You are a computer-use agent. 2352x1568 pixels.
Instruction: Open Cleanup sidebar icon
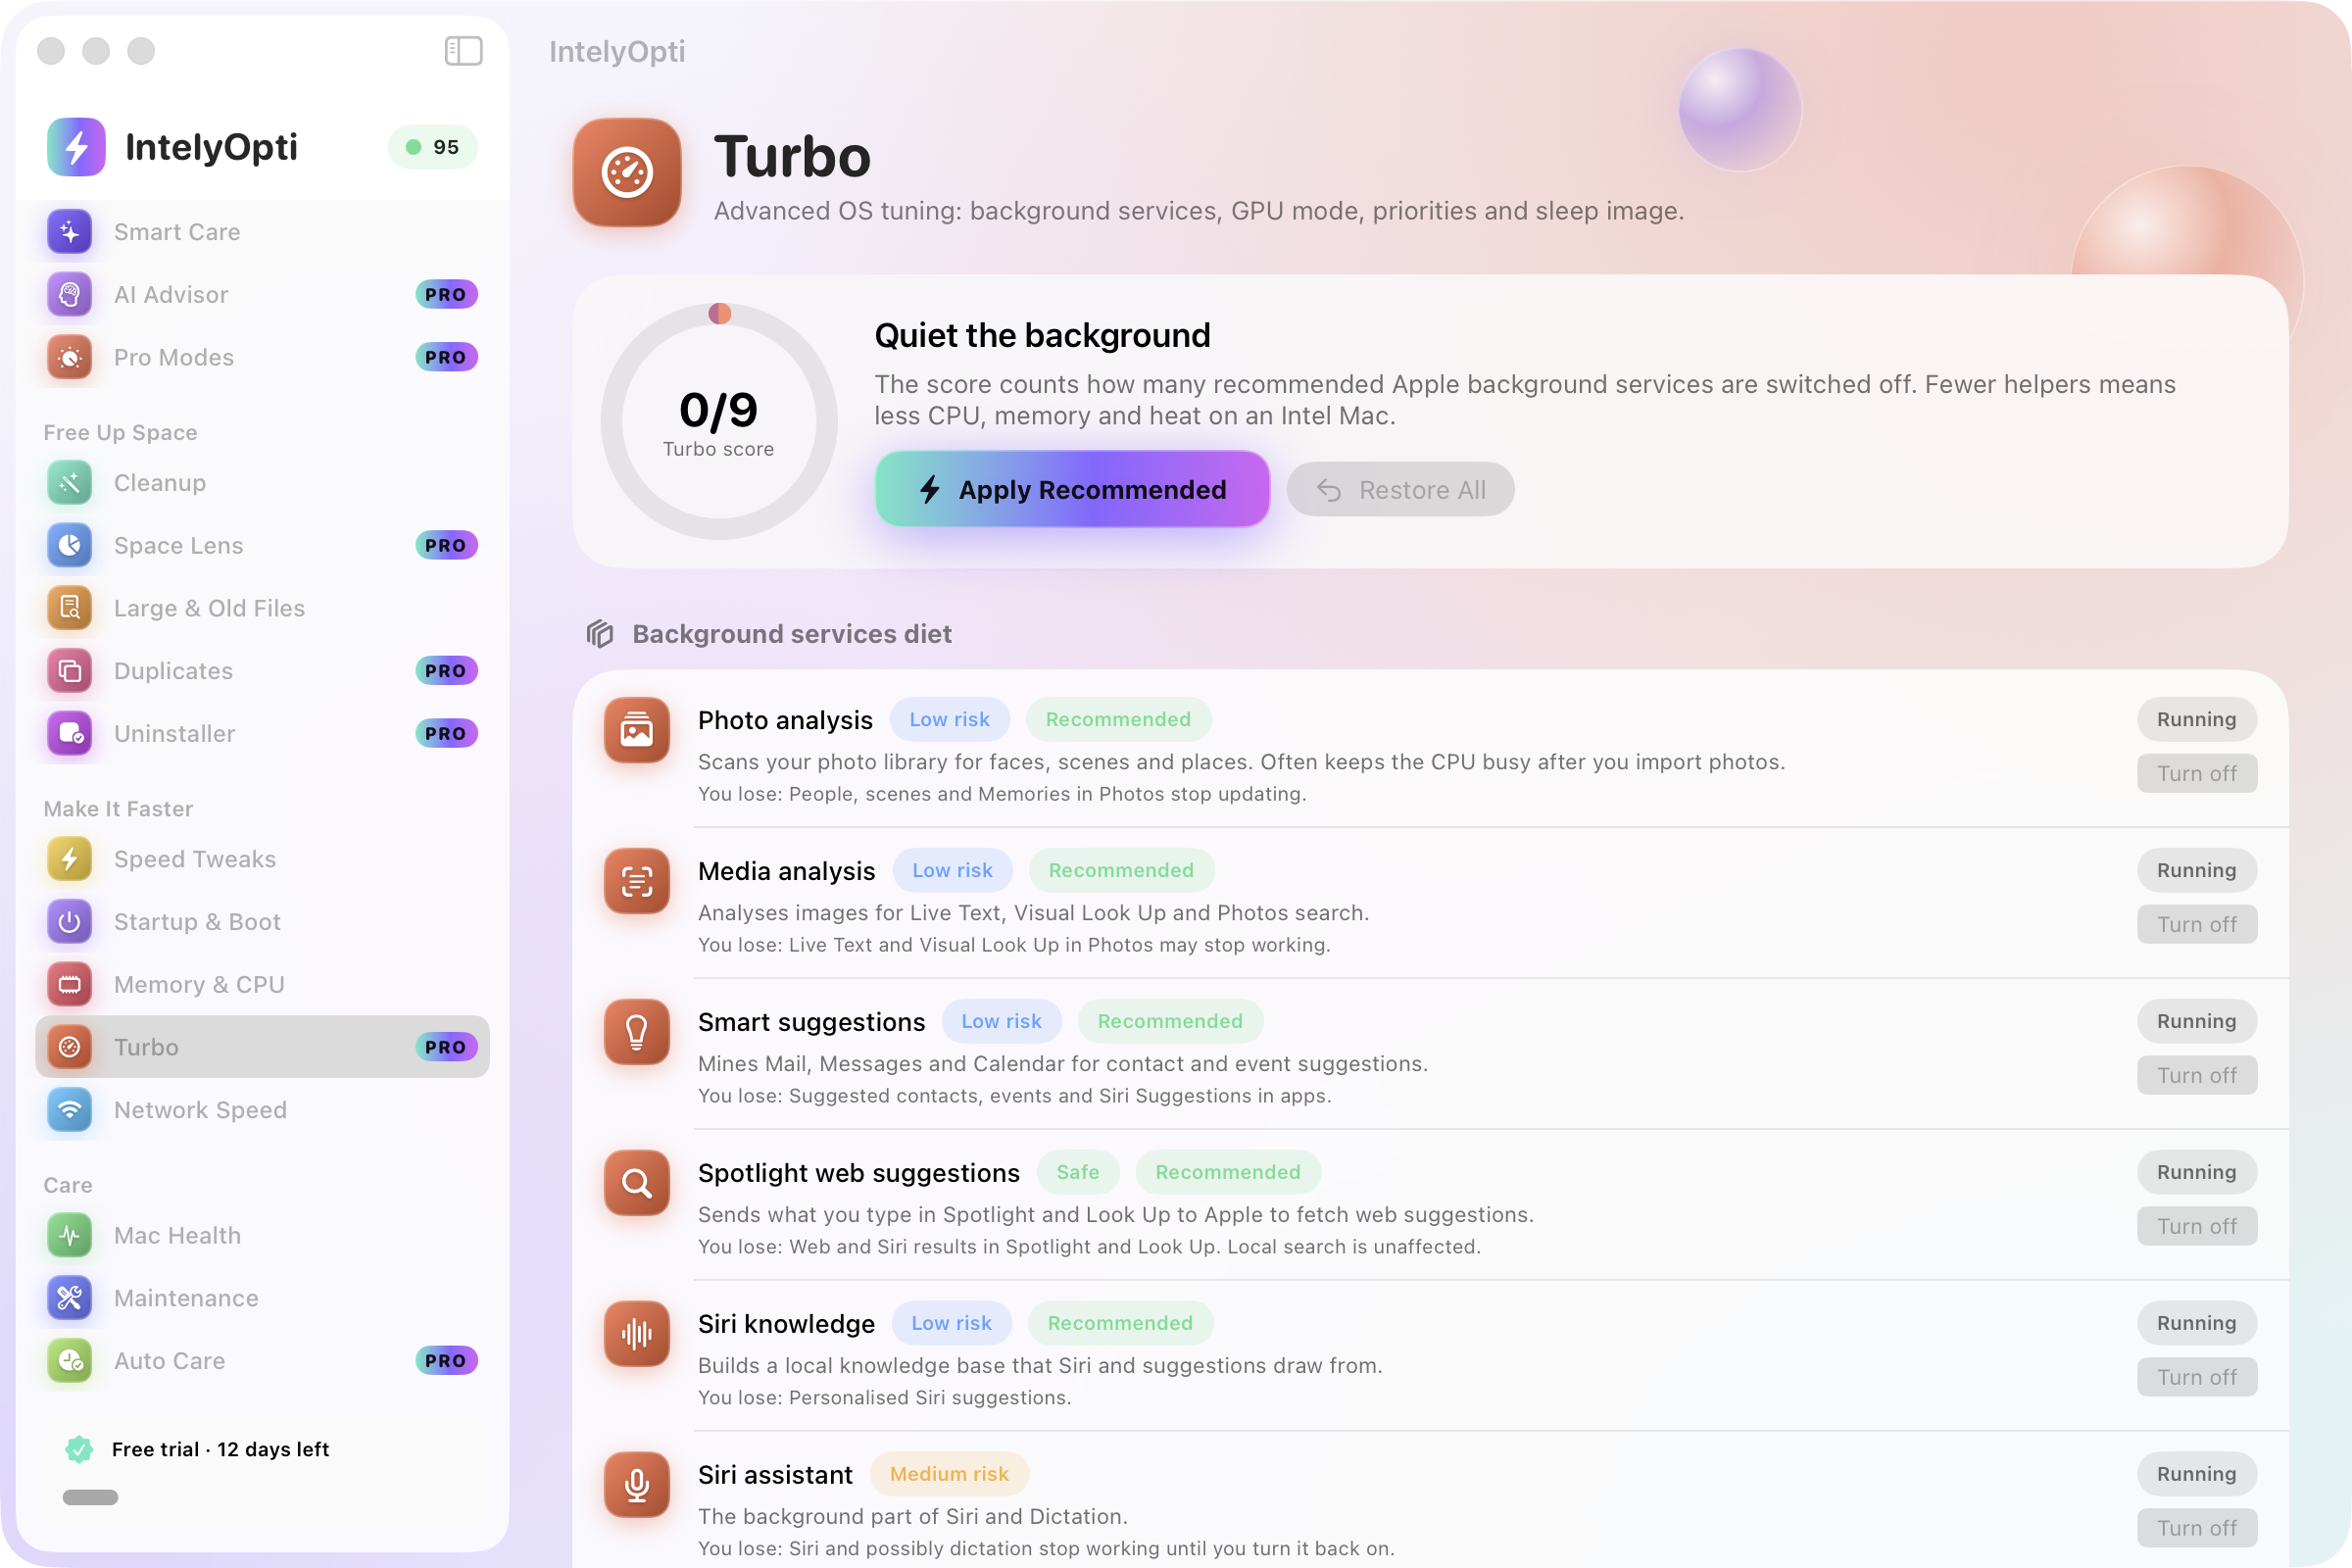click(x=70, y=483)
